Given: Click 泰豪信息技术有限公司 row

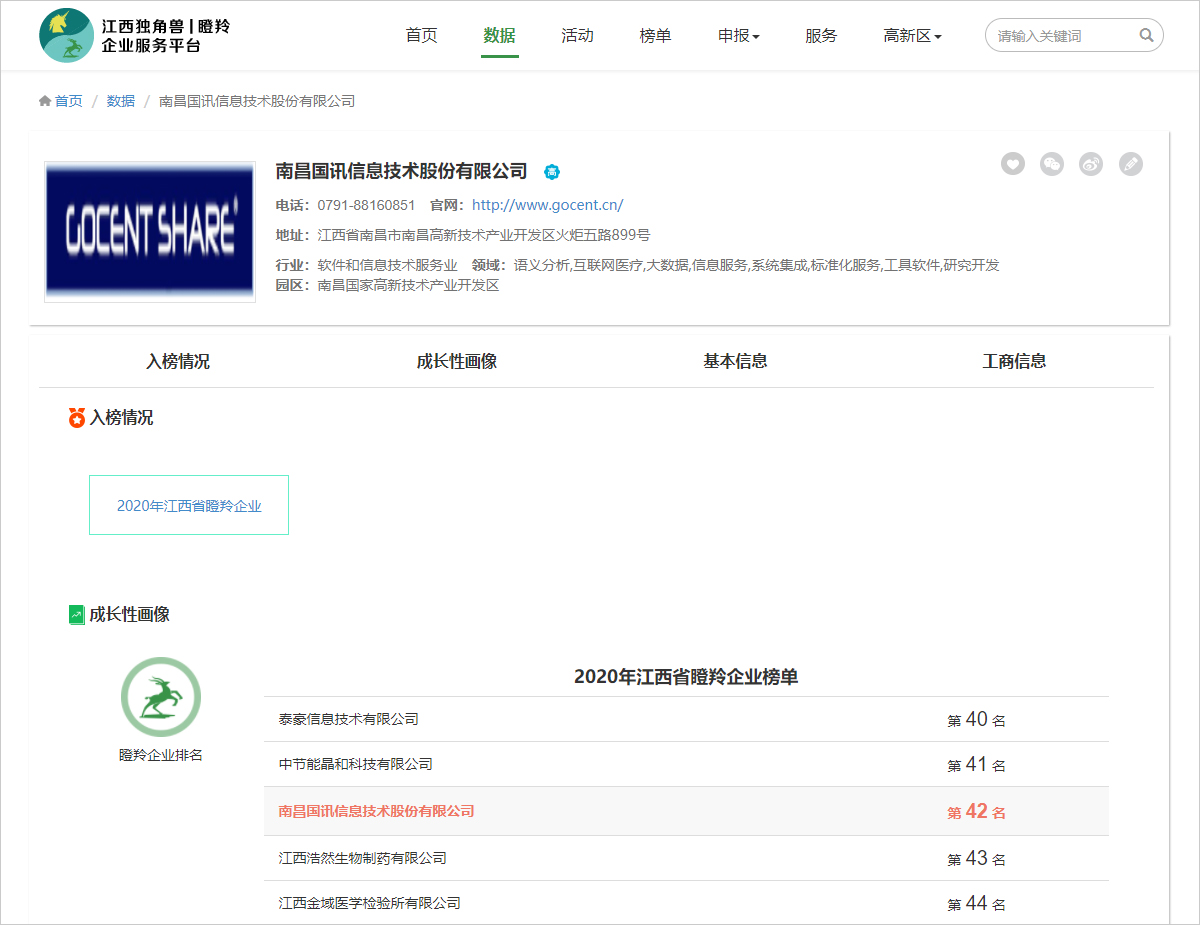Looking at the screenshot, I should pyautogui.click(x=686, y=719).
